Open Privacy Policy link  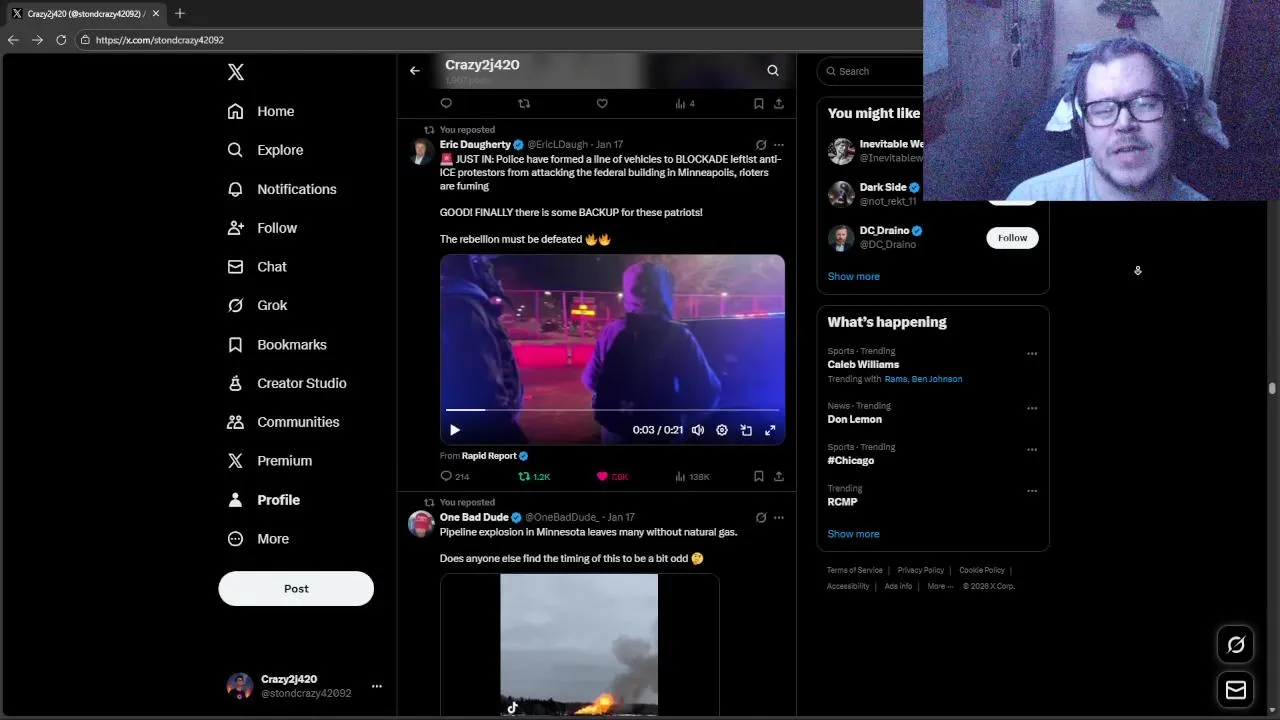click(921, 570)
